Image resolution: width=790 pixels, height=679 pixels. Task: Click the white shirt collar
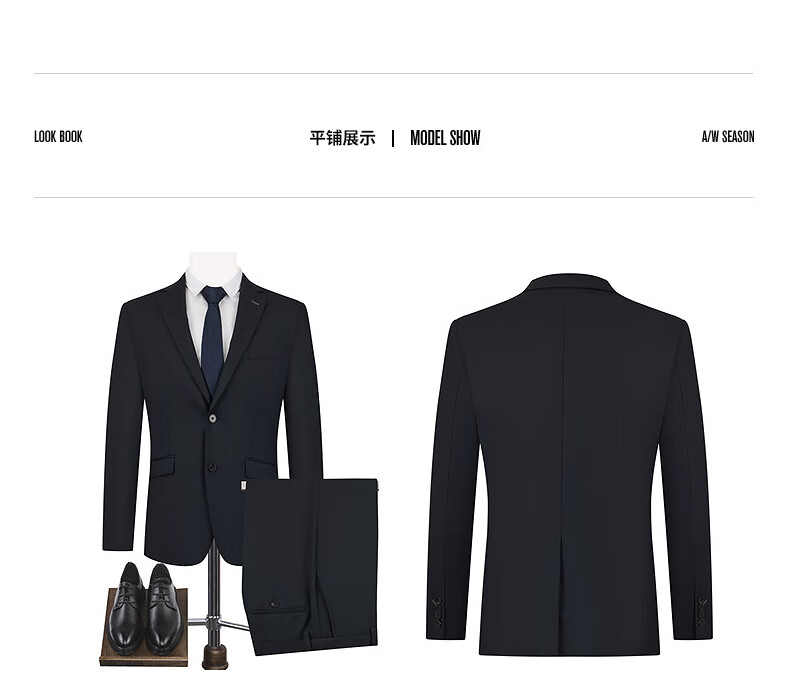tap(214, 283)
